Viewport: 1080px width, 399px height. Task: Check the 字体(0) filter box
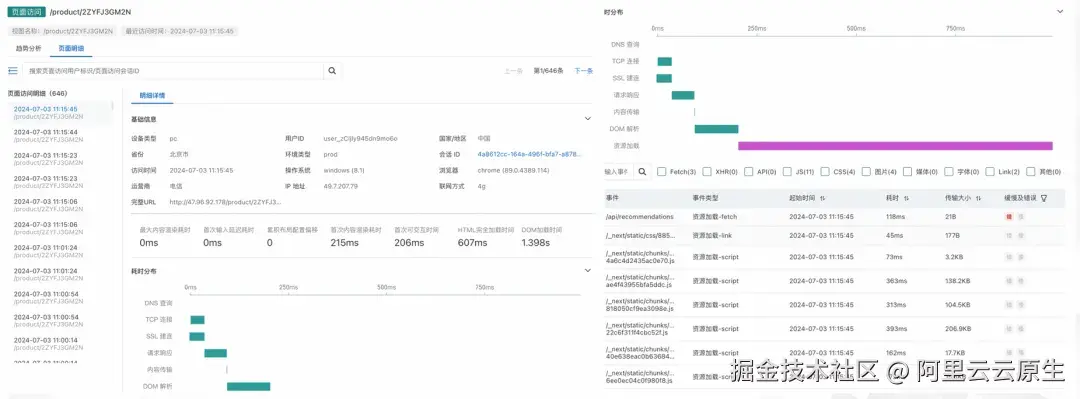(949, 172)
